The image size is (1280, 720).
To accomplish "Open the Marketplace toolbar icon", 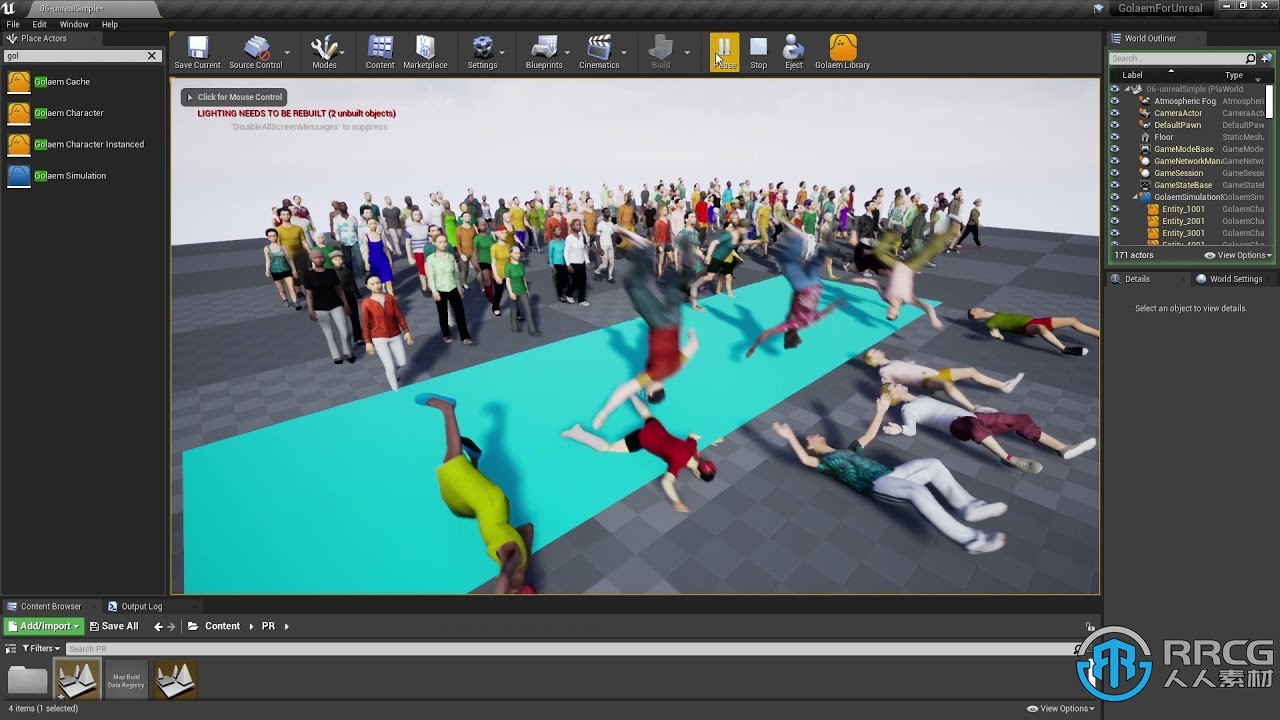I will coord(425,52).
